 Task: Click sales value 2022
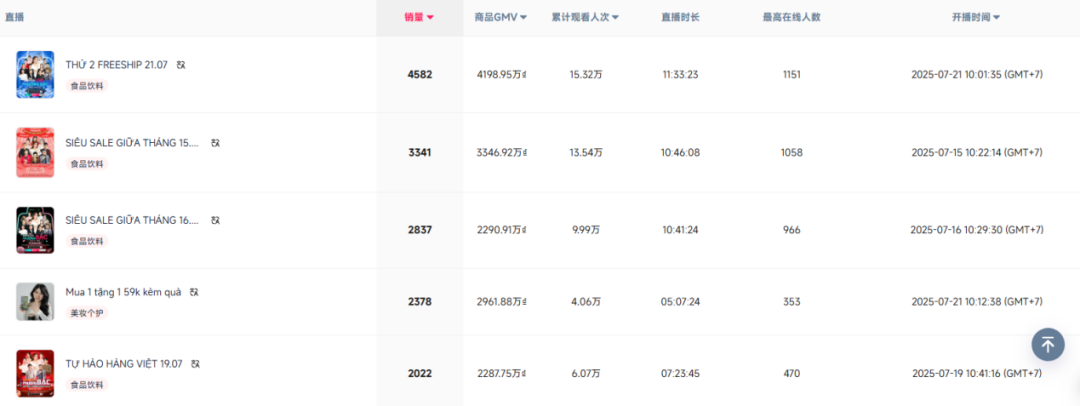click(419, 373)
